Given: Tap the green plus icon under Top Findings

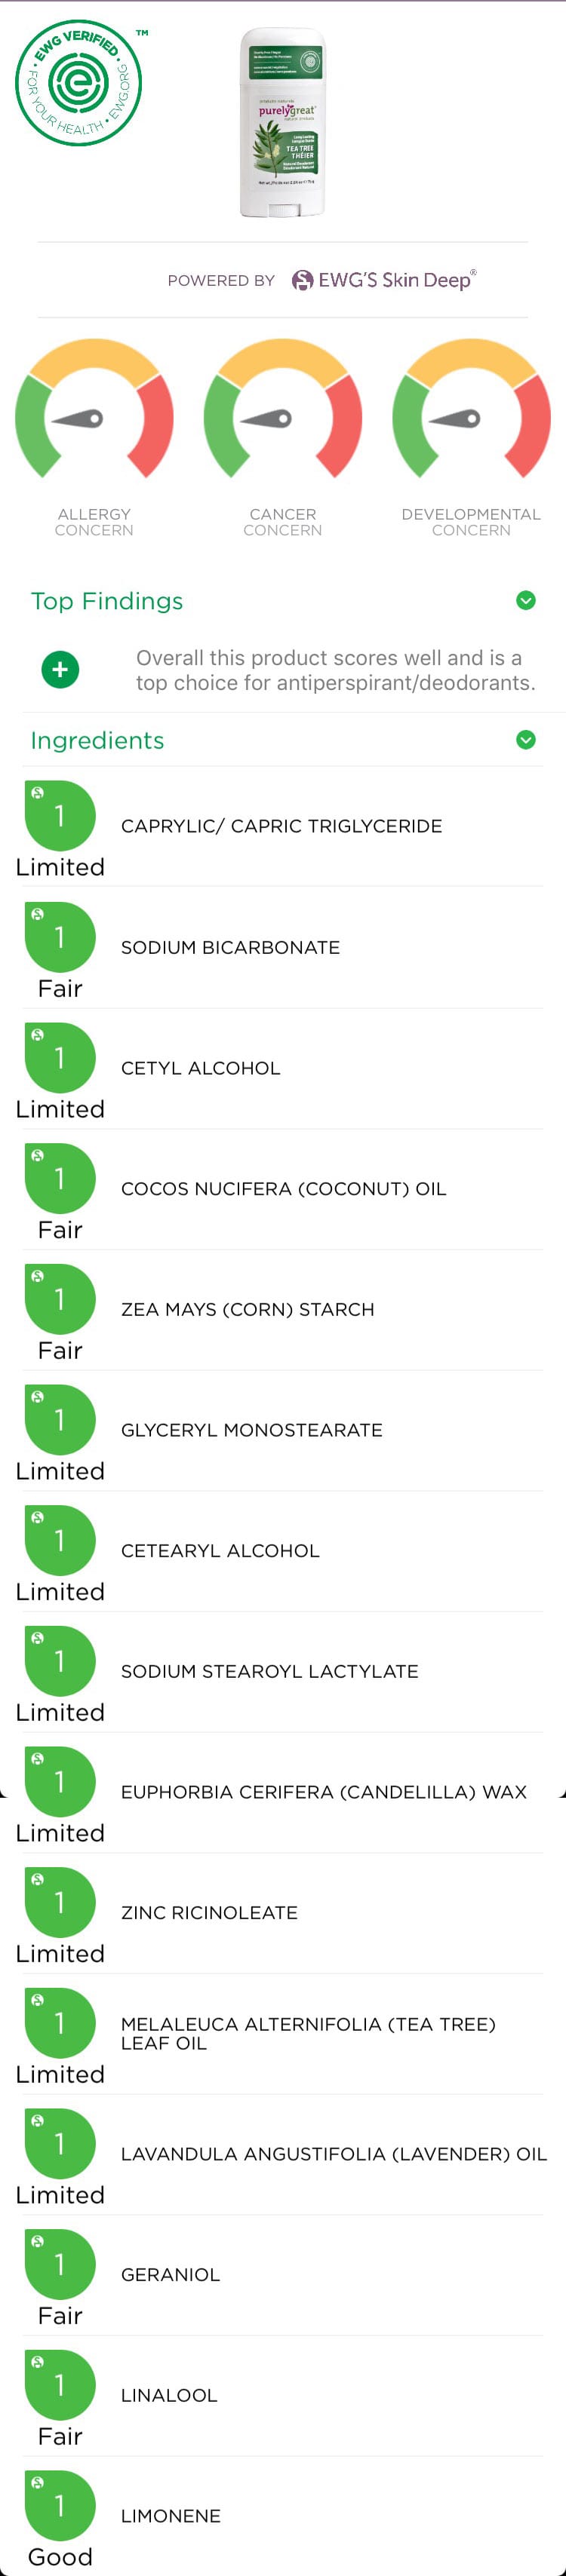Looking at the screenshot, I should coord(60,669).
